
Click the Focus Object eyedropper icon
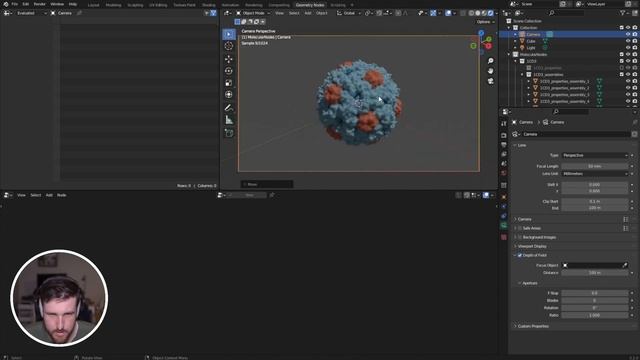click(624, 265)
